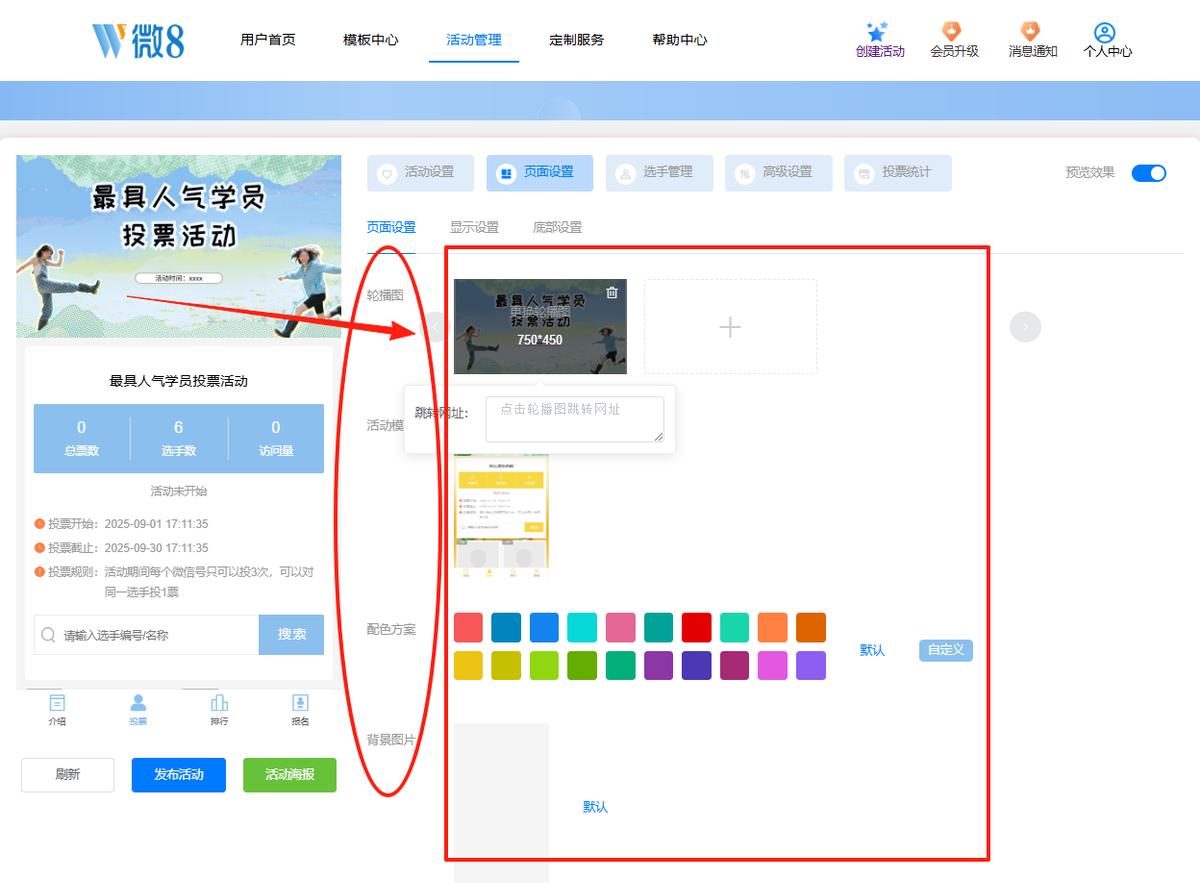This screenshot has height=883, width=1200.
Task: Click the carousel's right arrow button
Action: tap(1025, 326)
